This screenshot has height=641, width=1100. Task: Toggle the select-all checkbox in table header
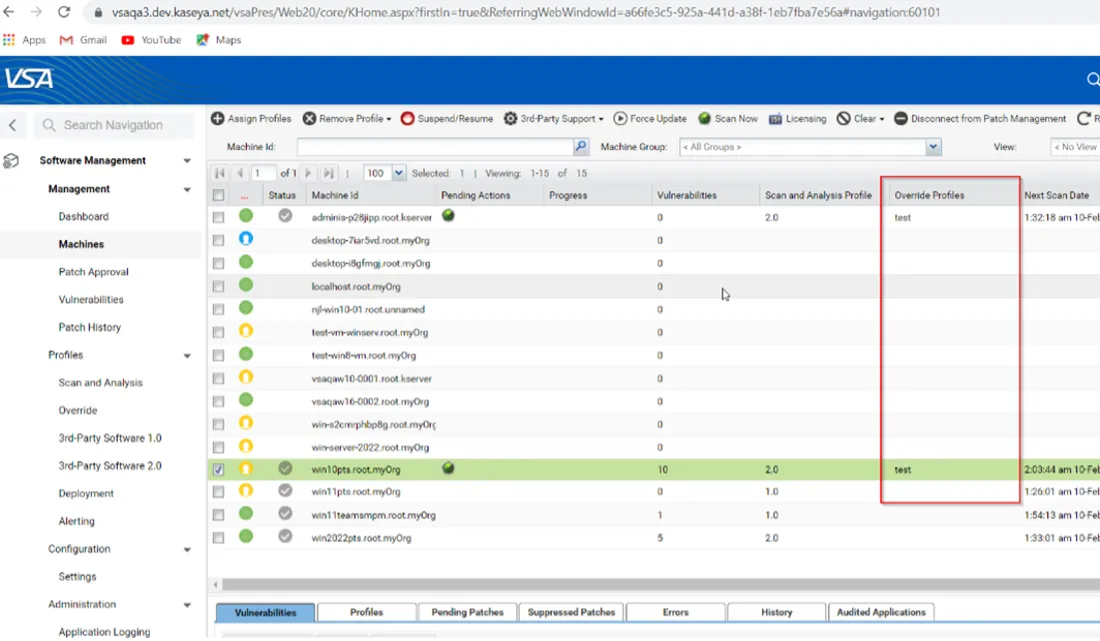pyautogui.click(x=219, y=195)
